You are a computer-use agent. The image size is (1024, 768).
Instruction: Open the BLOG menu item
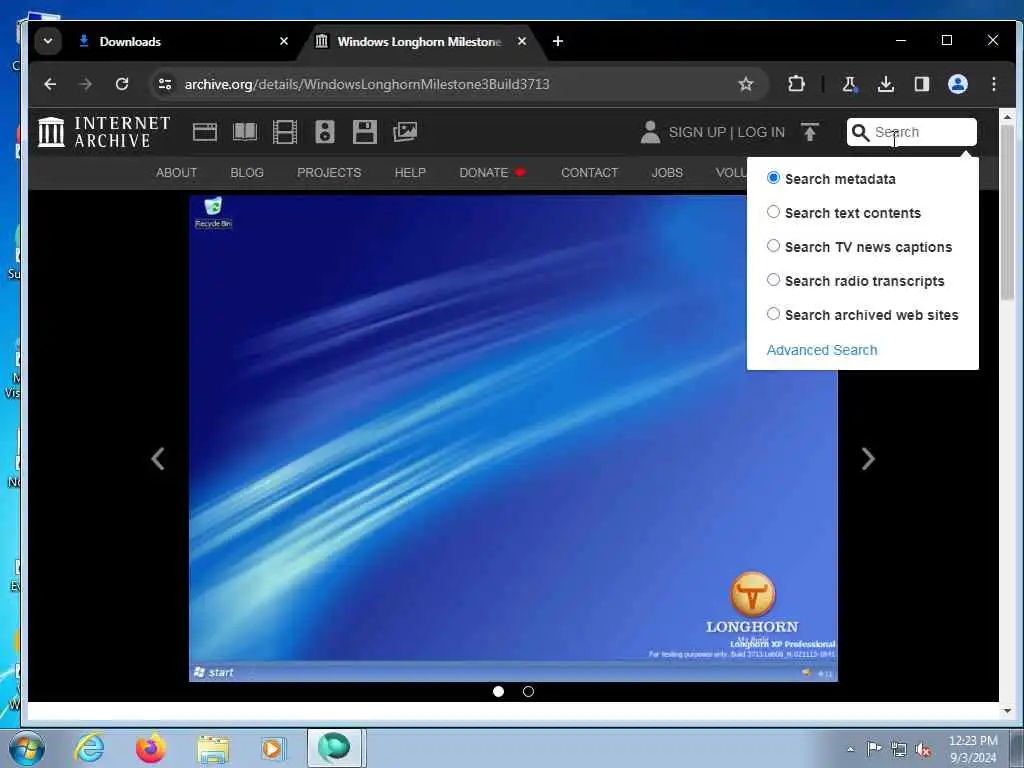(247, 172)
